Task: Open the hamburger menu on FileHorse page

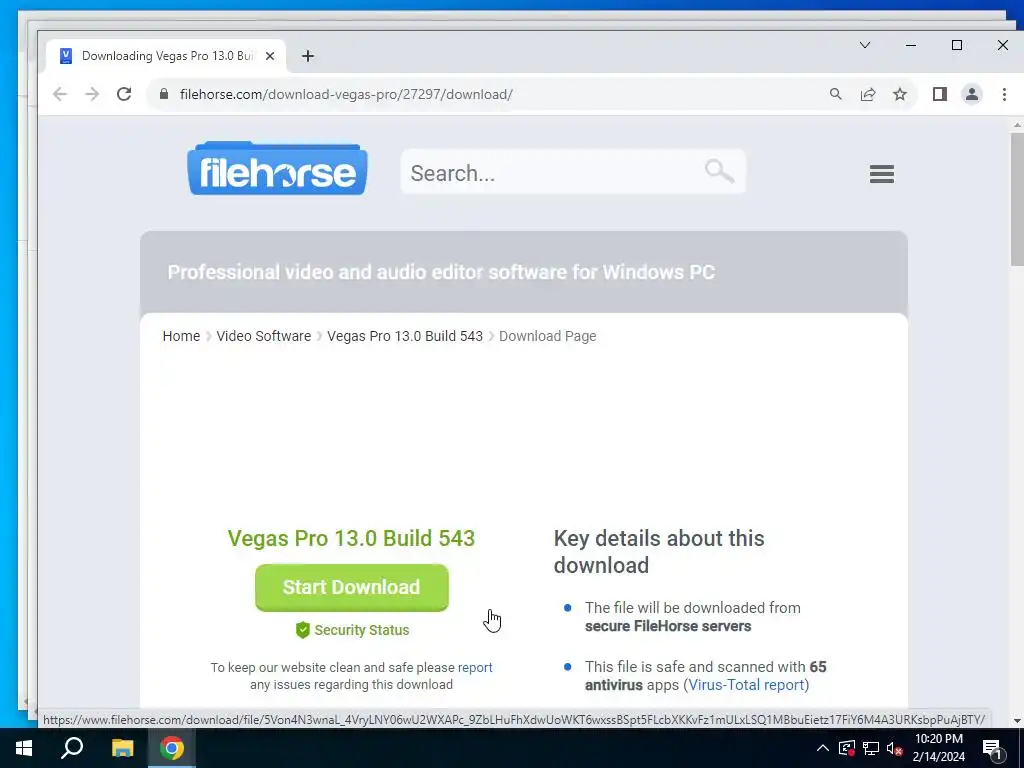Action: 882,174
